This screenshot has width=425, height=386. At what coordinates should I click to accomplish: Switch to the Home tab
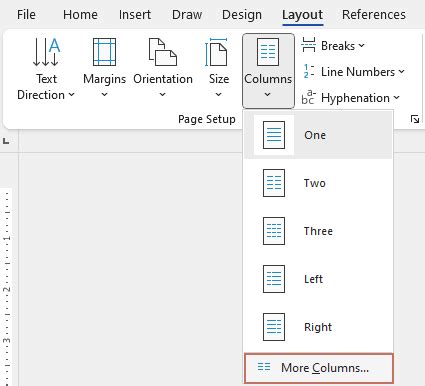click(80, 15)
